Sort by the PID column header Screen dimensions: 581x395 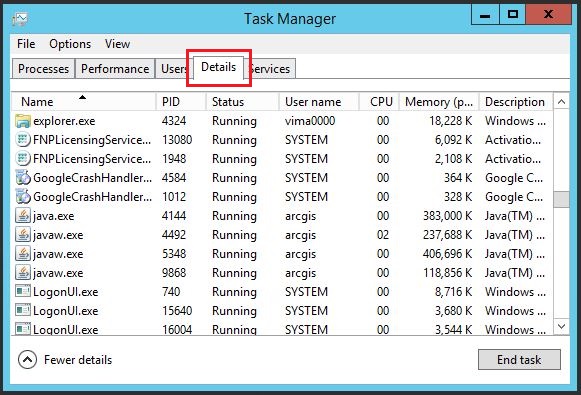[181, 102]
